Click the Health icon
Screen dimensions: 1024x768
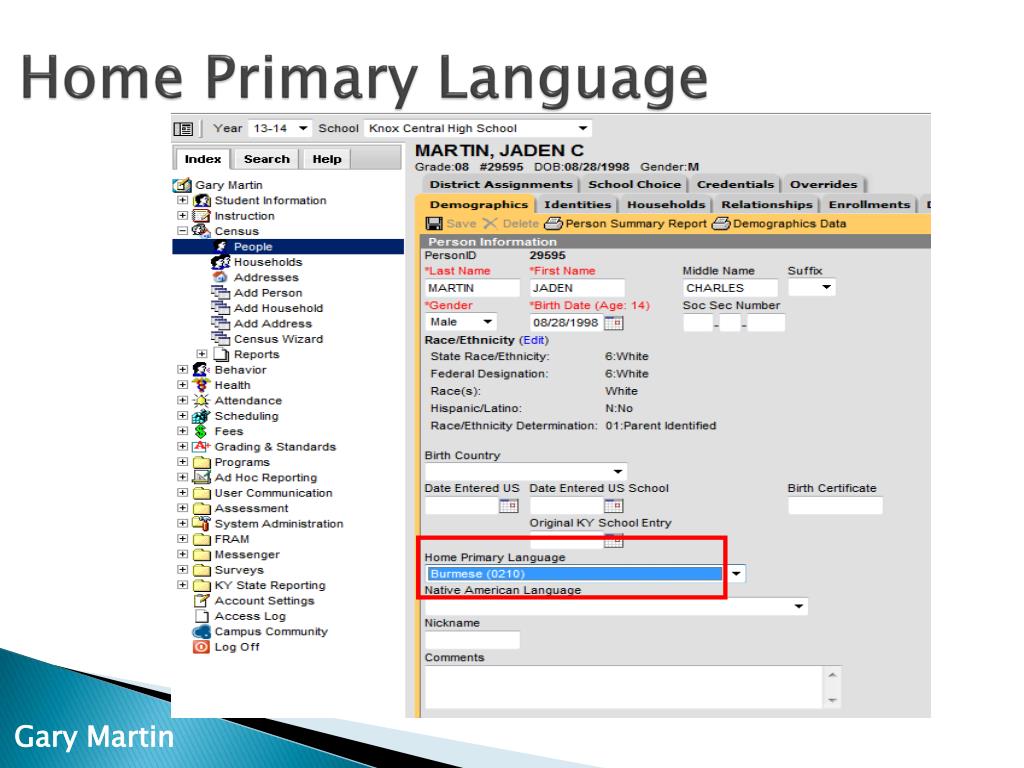201,385
